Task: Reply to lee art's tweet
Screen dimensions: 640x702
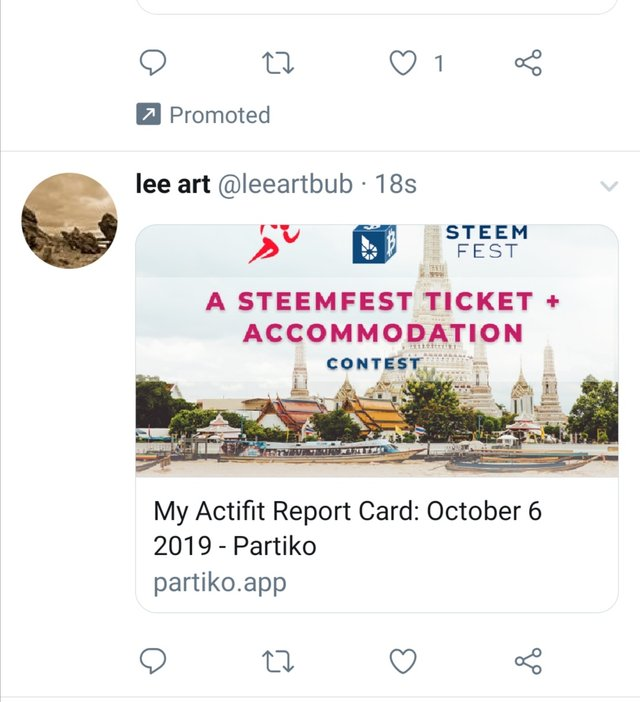Action: pos(151,660)
